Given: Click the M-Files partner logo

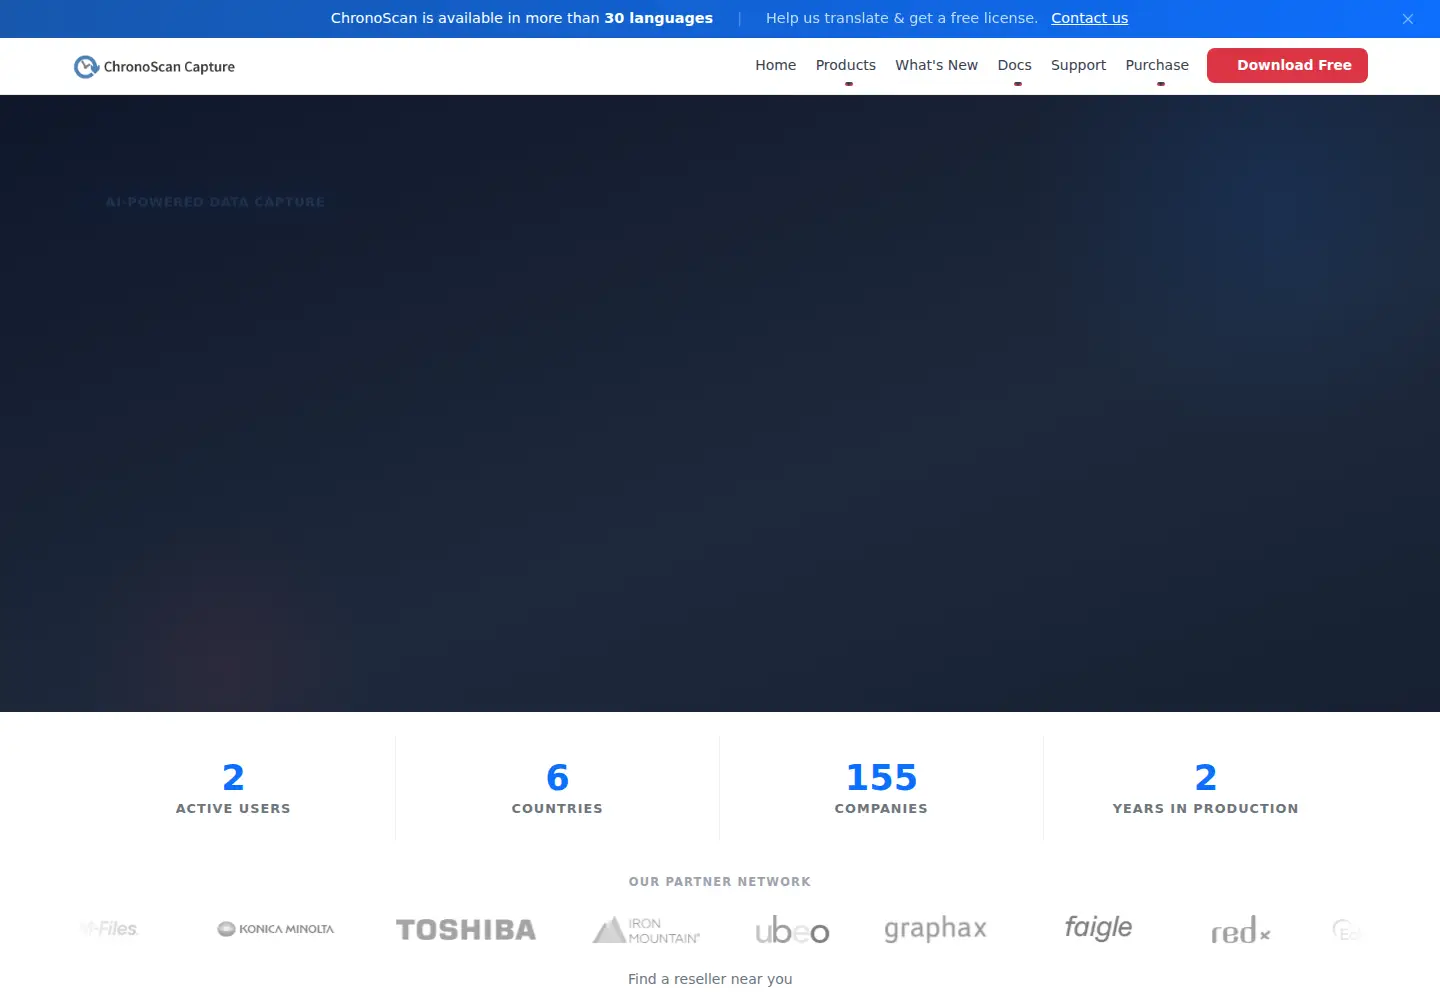Looking at the screenshot, I should click(x=109, y=929).
